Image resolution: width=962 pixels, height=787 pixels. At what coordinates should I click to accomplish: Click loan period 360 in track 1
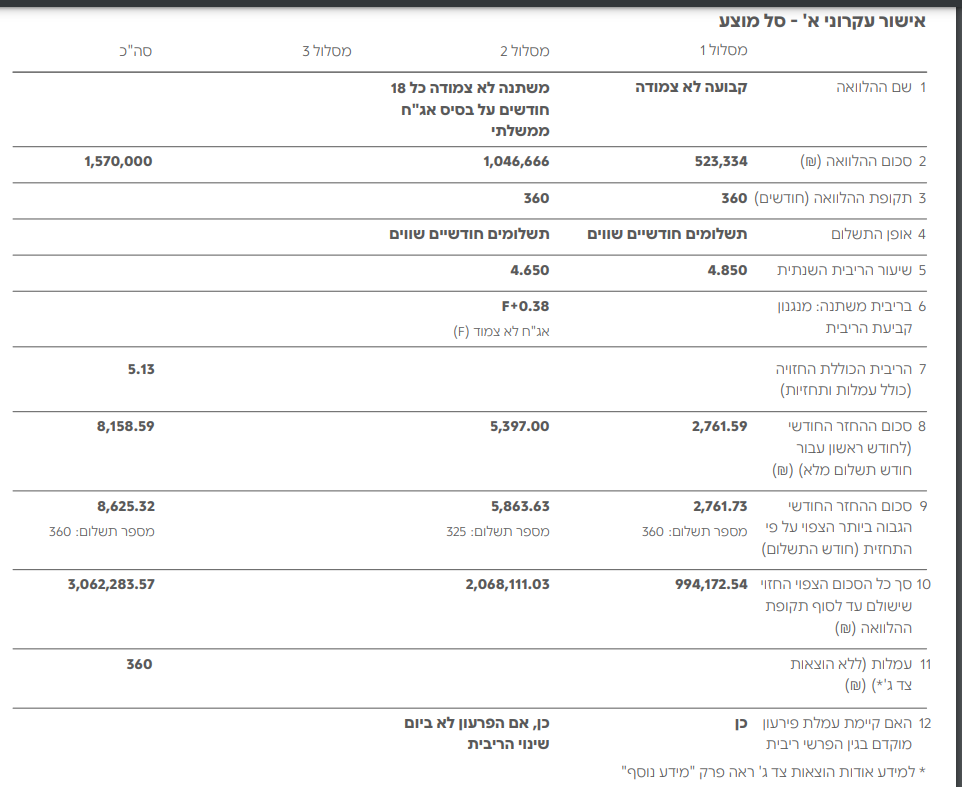pos(734,198)
